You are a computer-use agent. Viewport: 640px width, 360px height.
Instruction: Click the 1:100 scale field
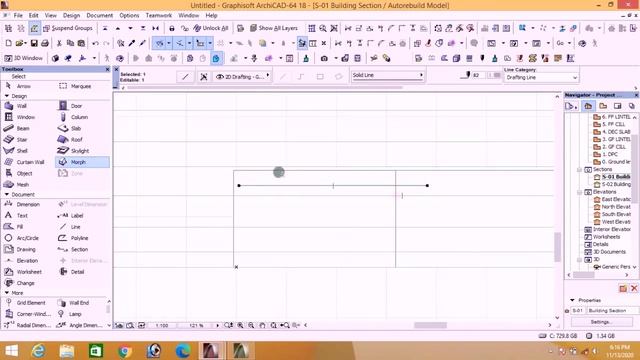162,325
